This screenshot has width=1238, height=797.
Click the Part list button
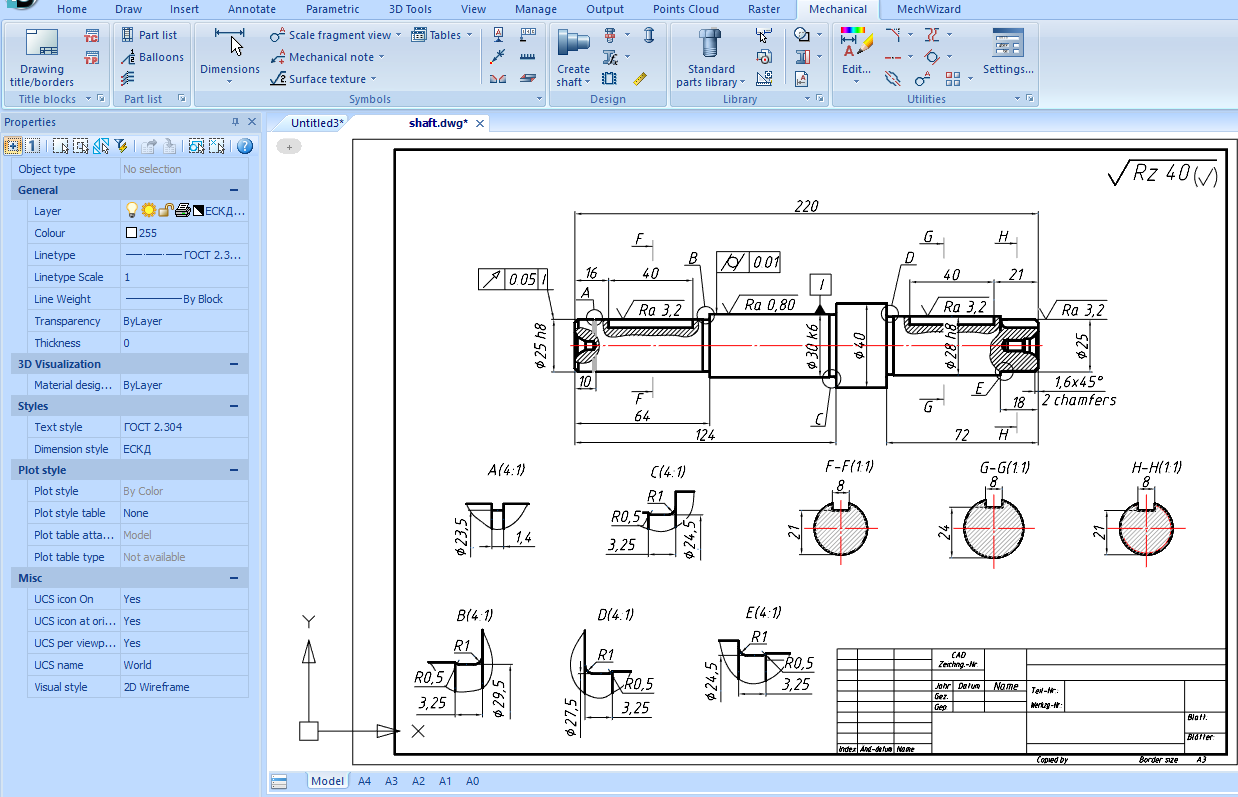click(x=149, y=35)
